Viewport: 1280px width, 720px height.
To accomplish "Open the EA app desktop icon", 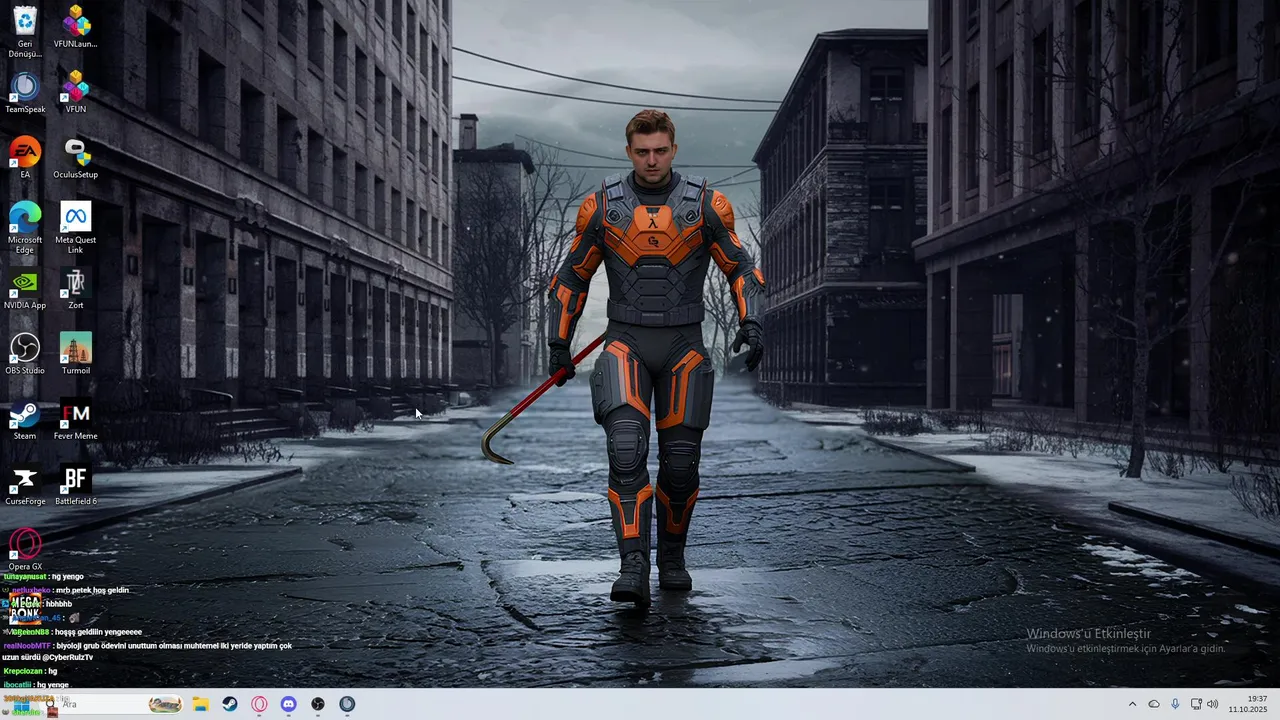I will tap(25, 158).
